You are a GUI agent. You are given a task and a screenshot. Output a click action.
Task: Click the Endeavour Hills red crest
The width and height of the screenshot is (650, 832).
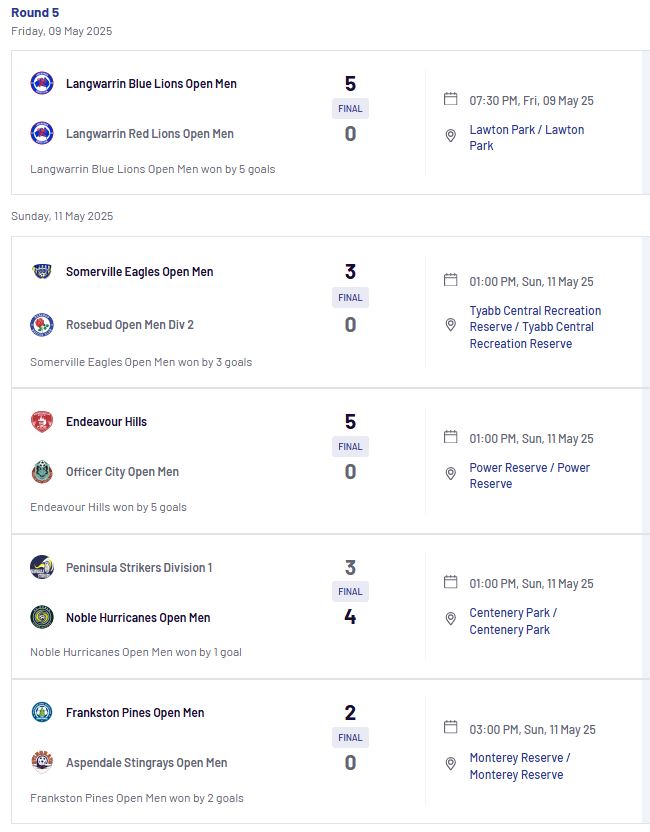pyautogui.click(x=42, y=421)
